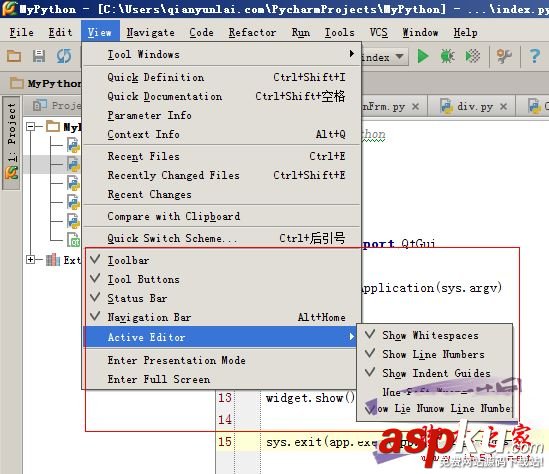549x474 pixels.
Task: Choose Quick Documentation menu item
Action: point(223,96)
